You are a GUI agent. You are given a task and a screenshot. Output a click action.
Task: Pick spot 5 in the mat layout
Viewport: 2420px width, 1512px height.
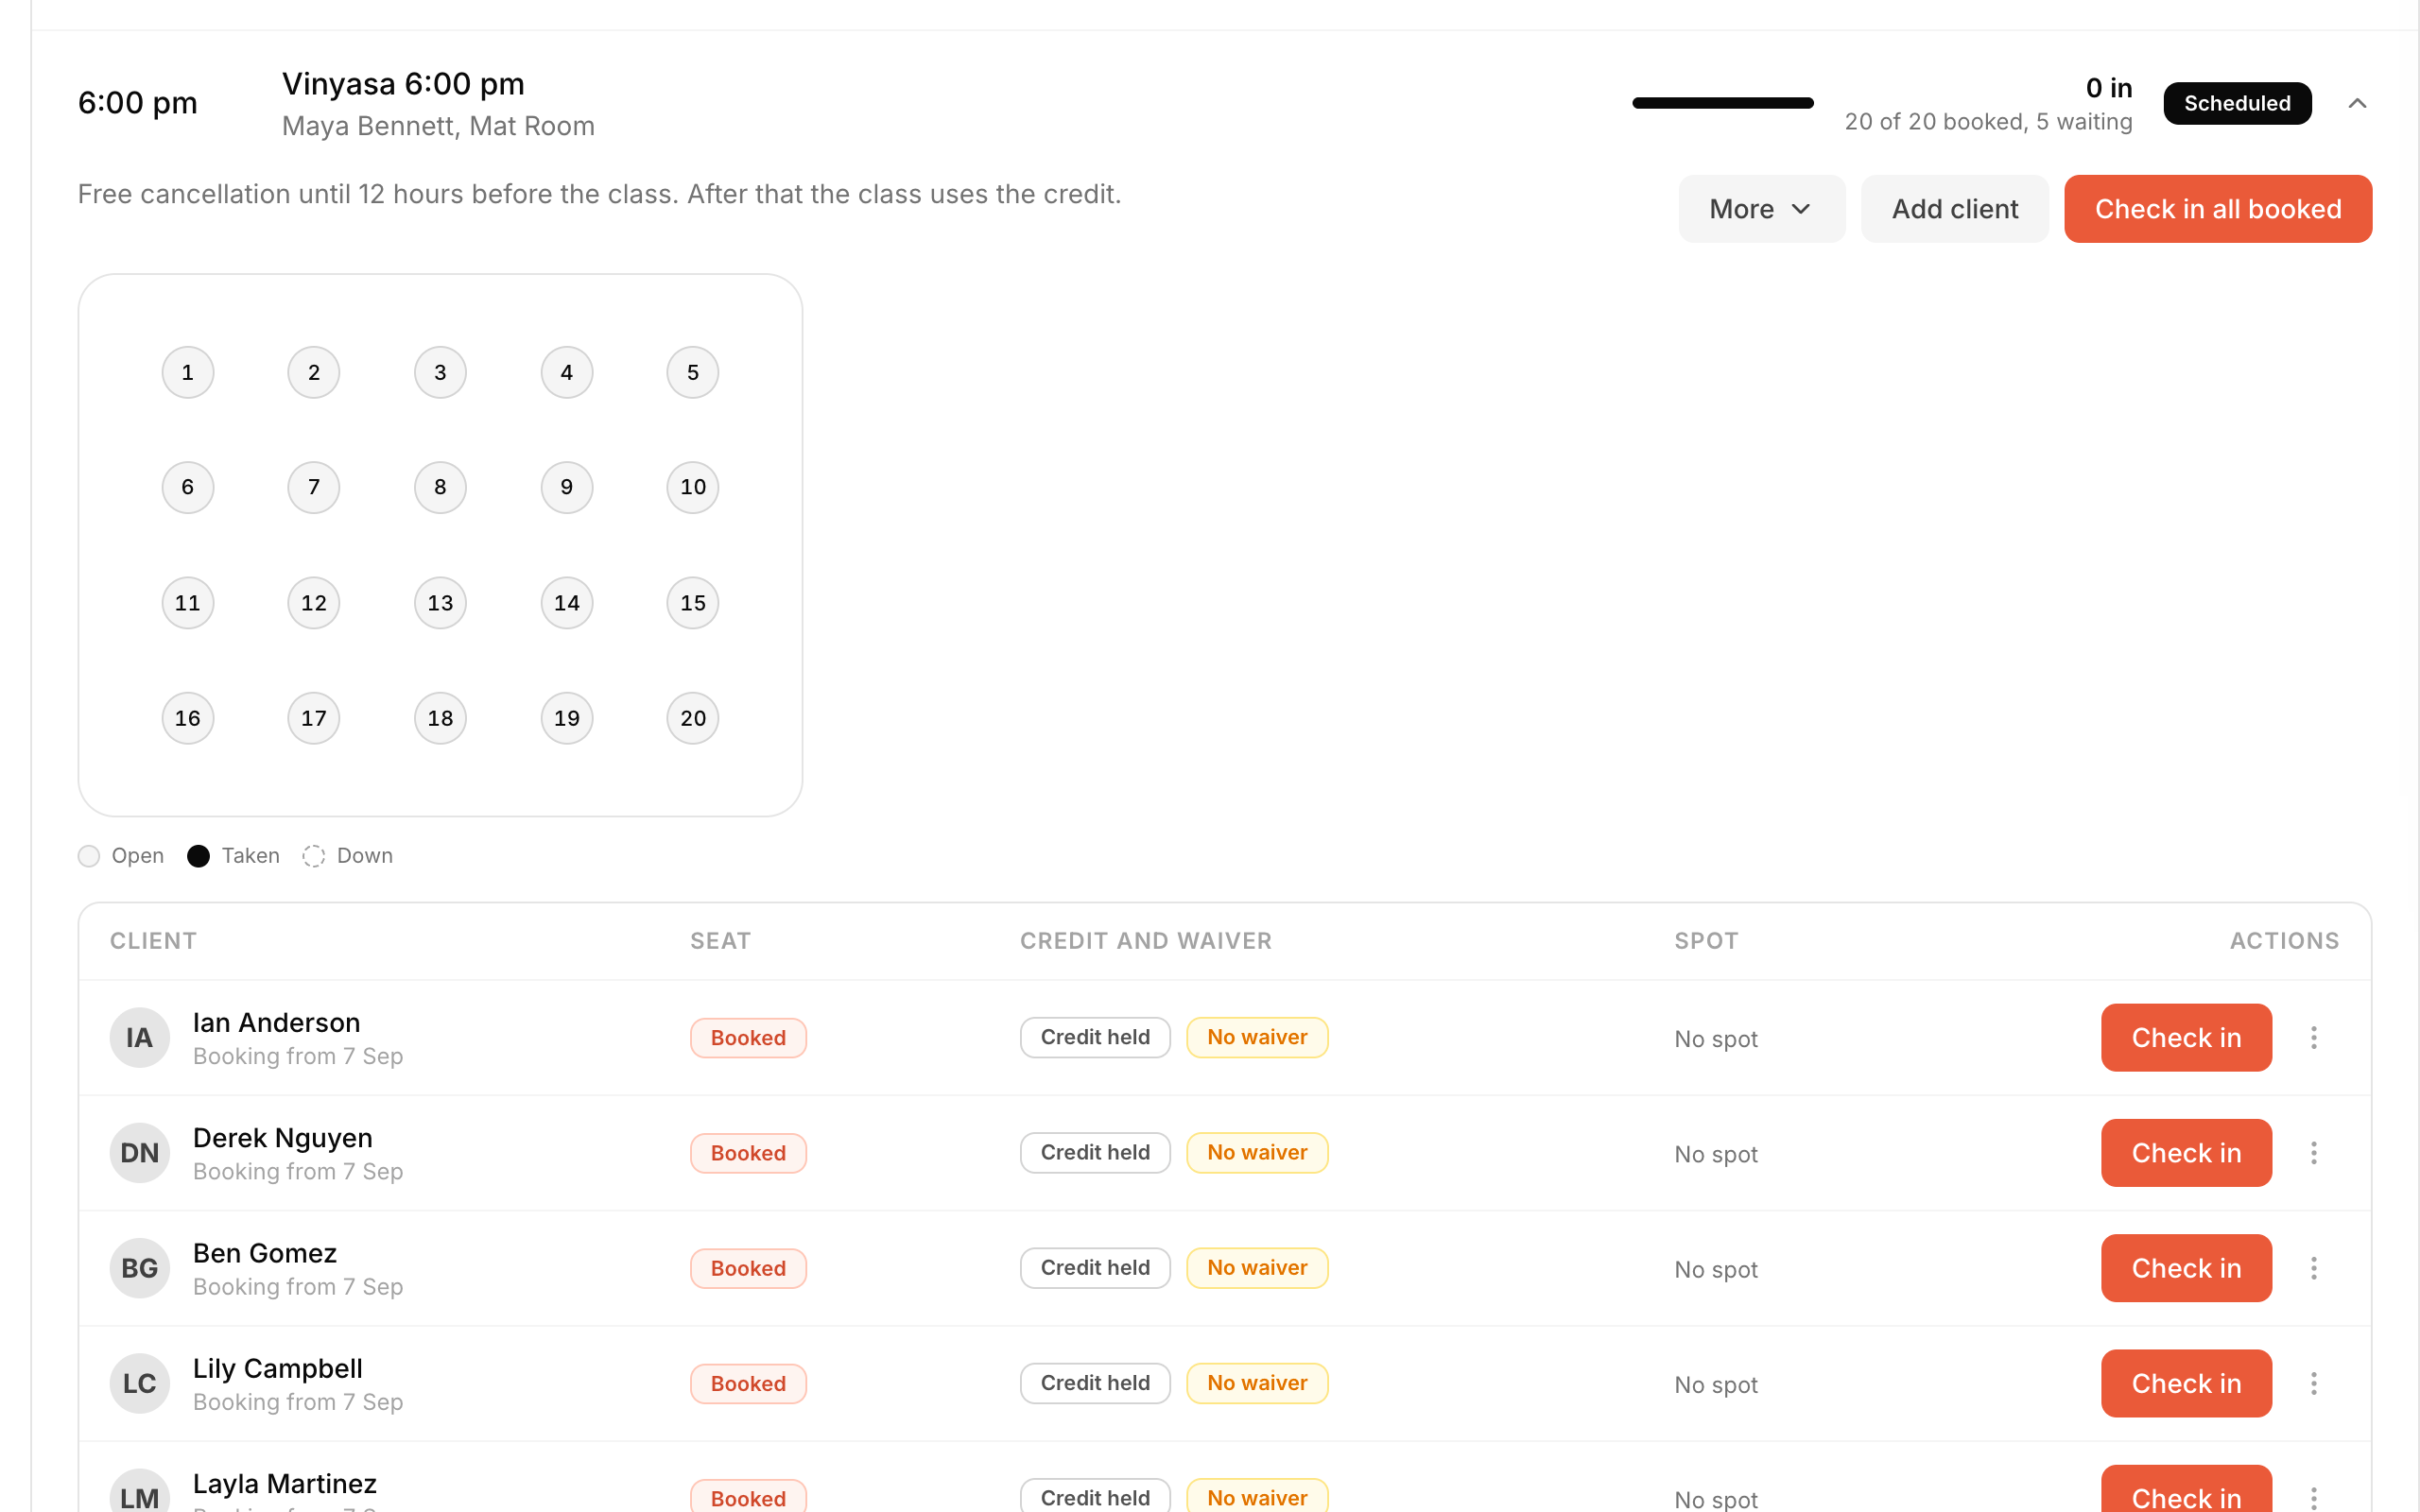(x=693, y=373)
